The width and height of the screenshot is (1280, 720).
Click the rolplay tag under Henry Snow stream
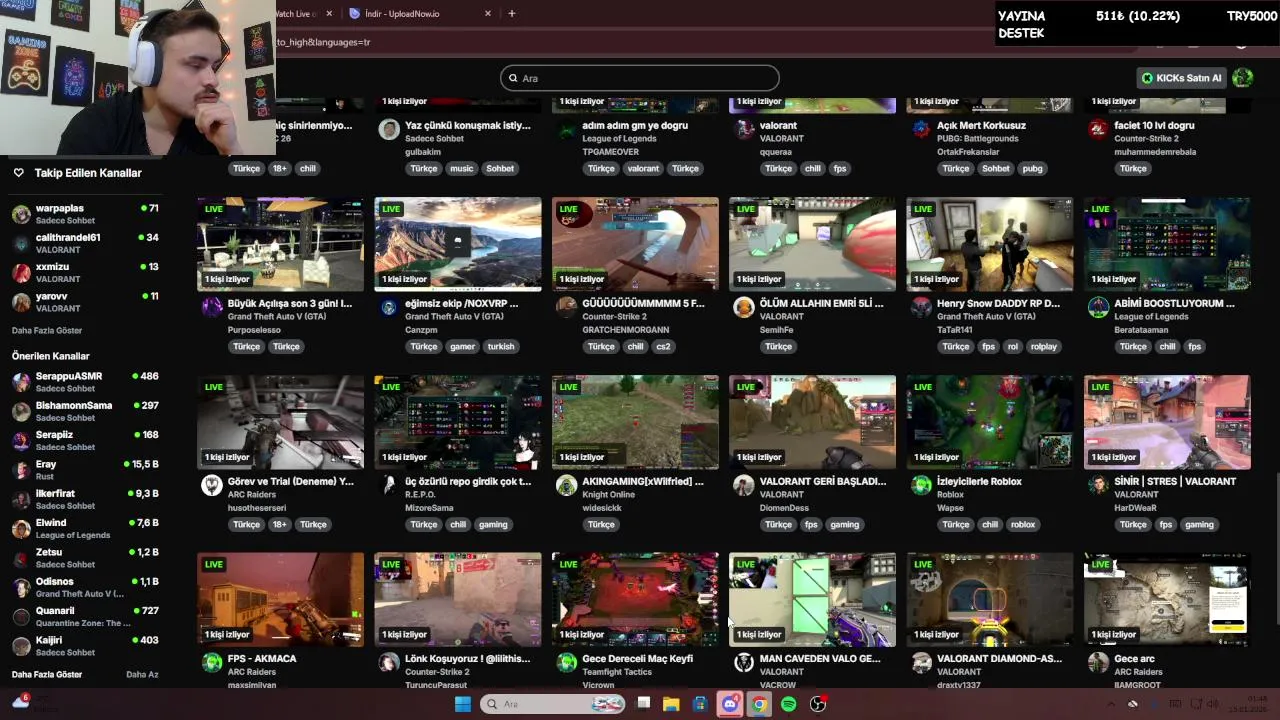point(1044,346)
